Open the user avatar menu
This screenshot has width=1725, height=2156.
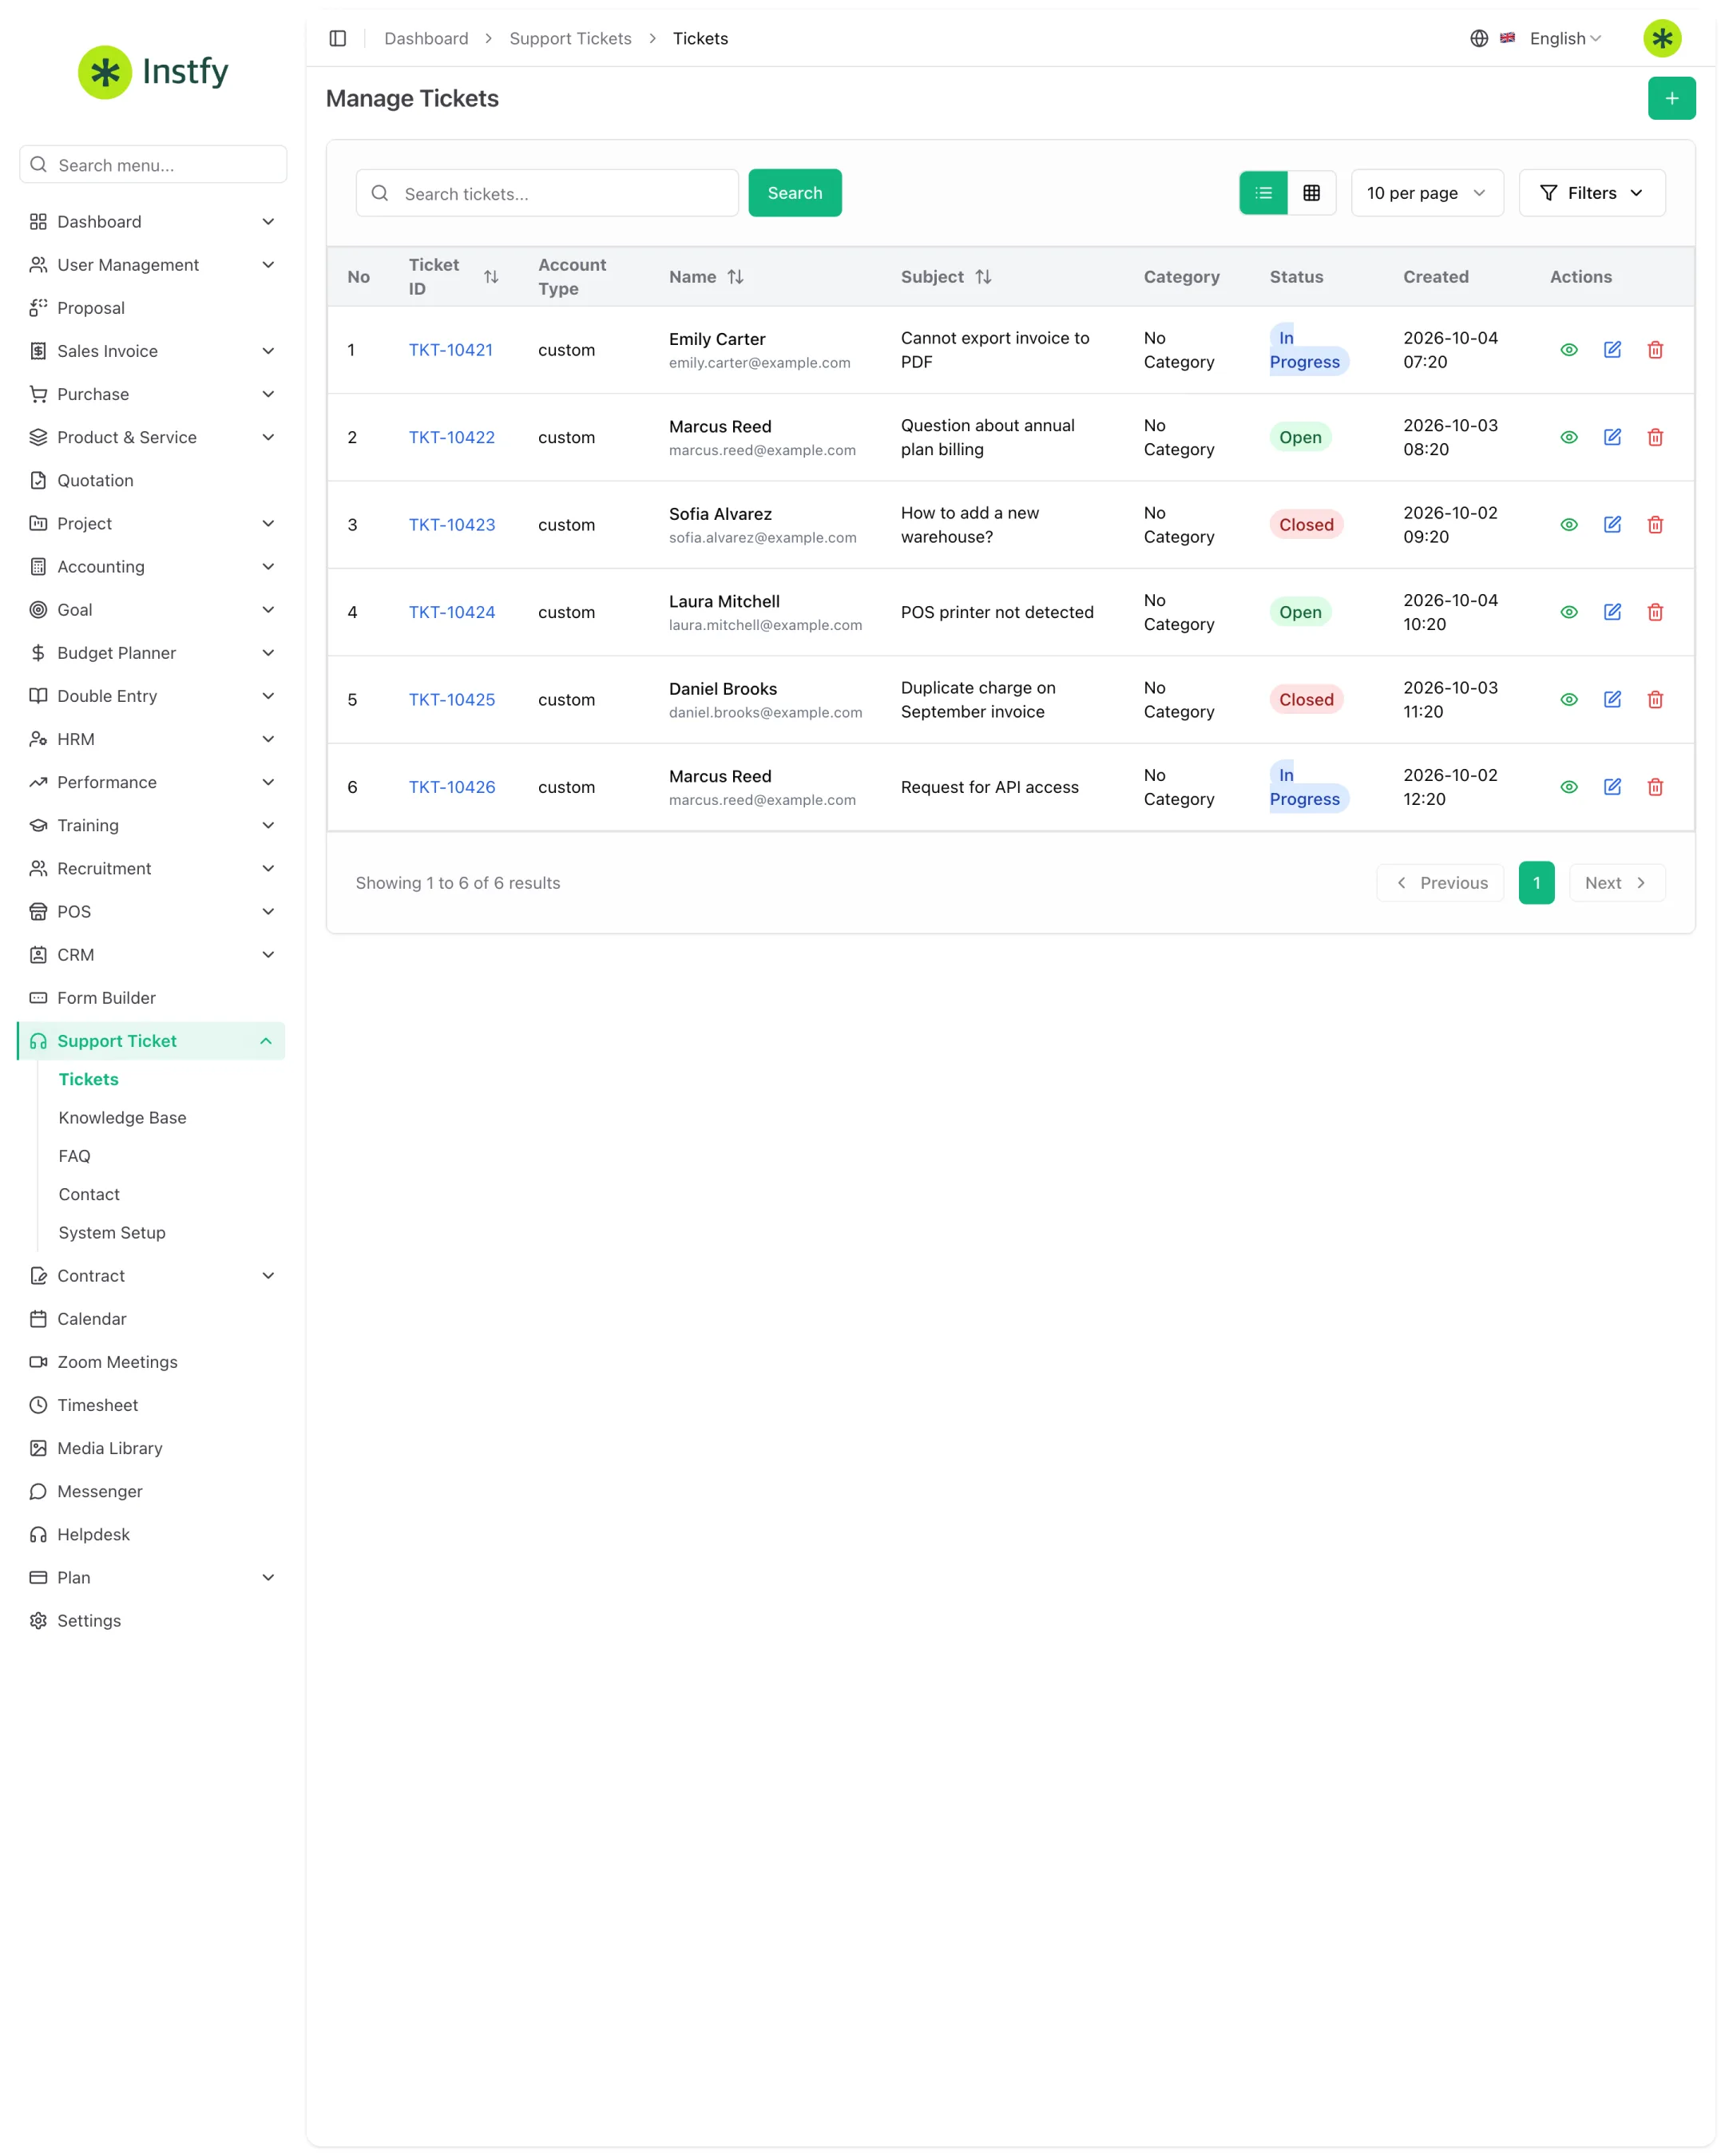coord(1661,38)
